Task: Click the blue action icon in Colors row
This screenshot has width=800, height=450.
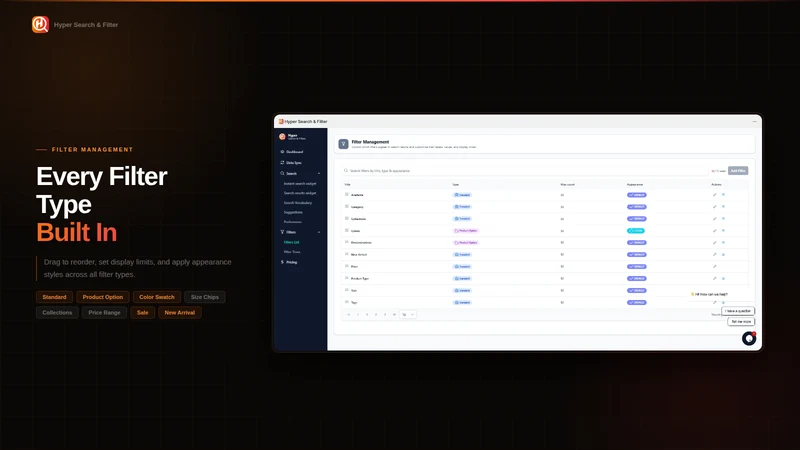Action: pos(723,231)
